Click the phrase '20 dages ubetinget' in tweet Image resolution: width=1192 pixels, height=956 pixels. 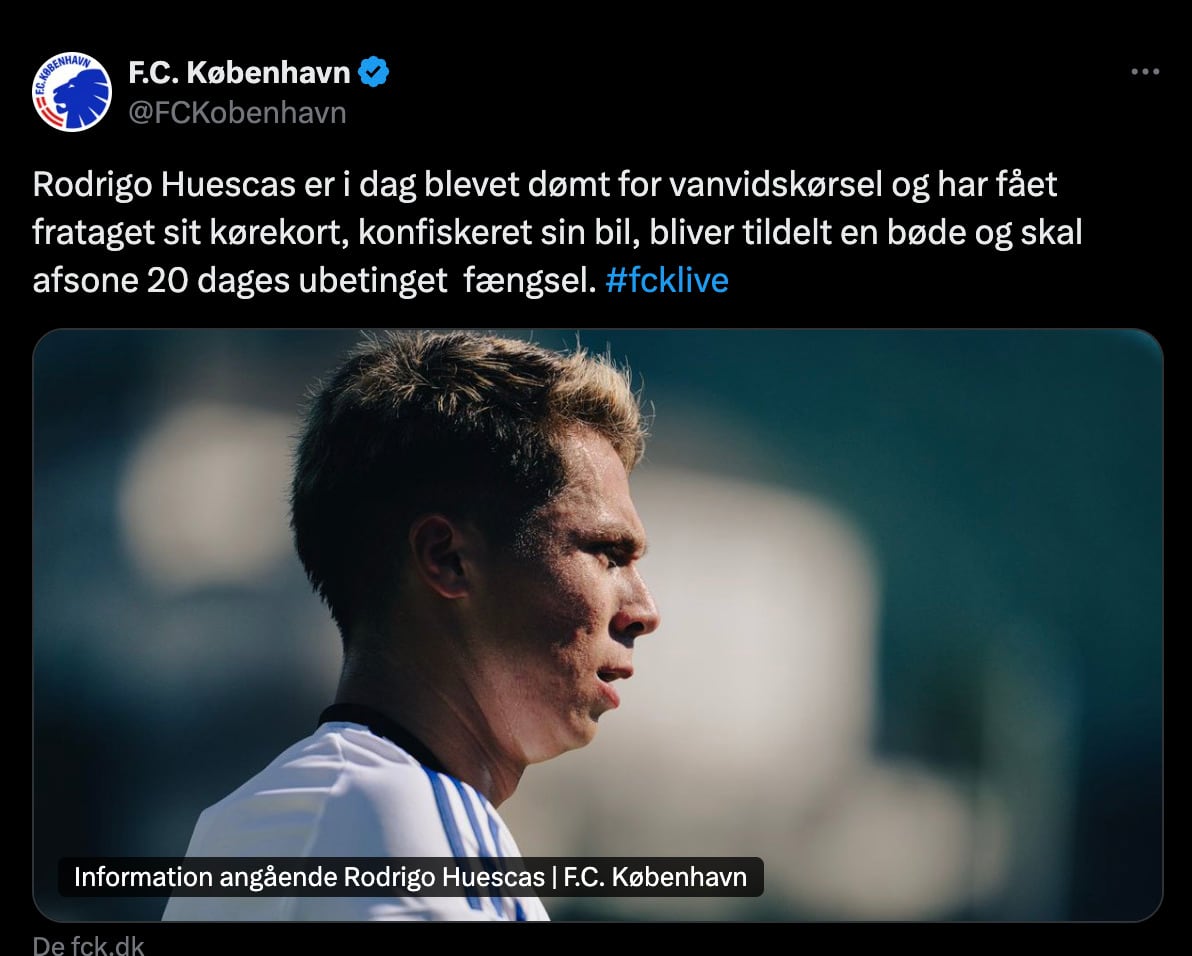296,280
